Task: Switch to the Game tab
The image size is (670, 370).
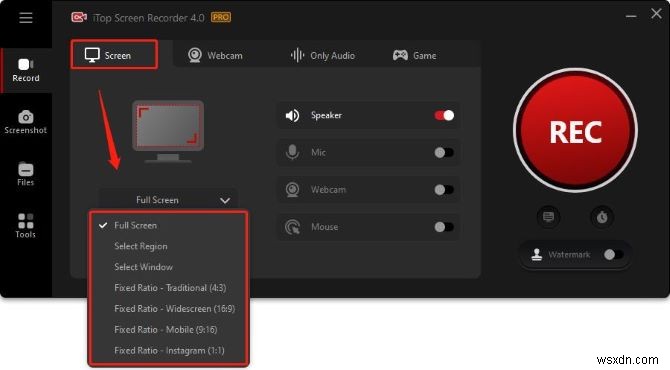Action: 414,56
